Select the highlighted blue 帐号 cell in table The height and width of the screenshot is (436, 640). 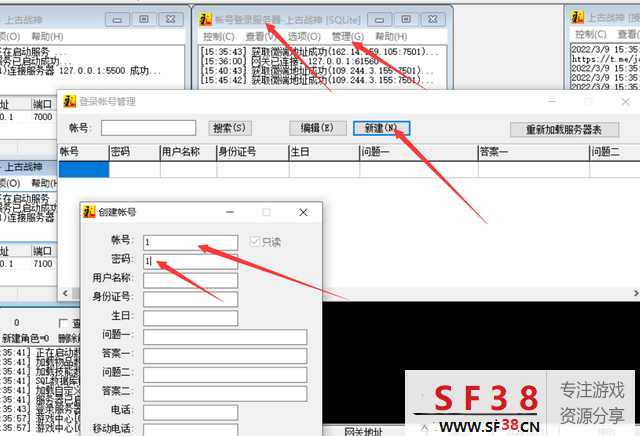coord(84,169)
